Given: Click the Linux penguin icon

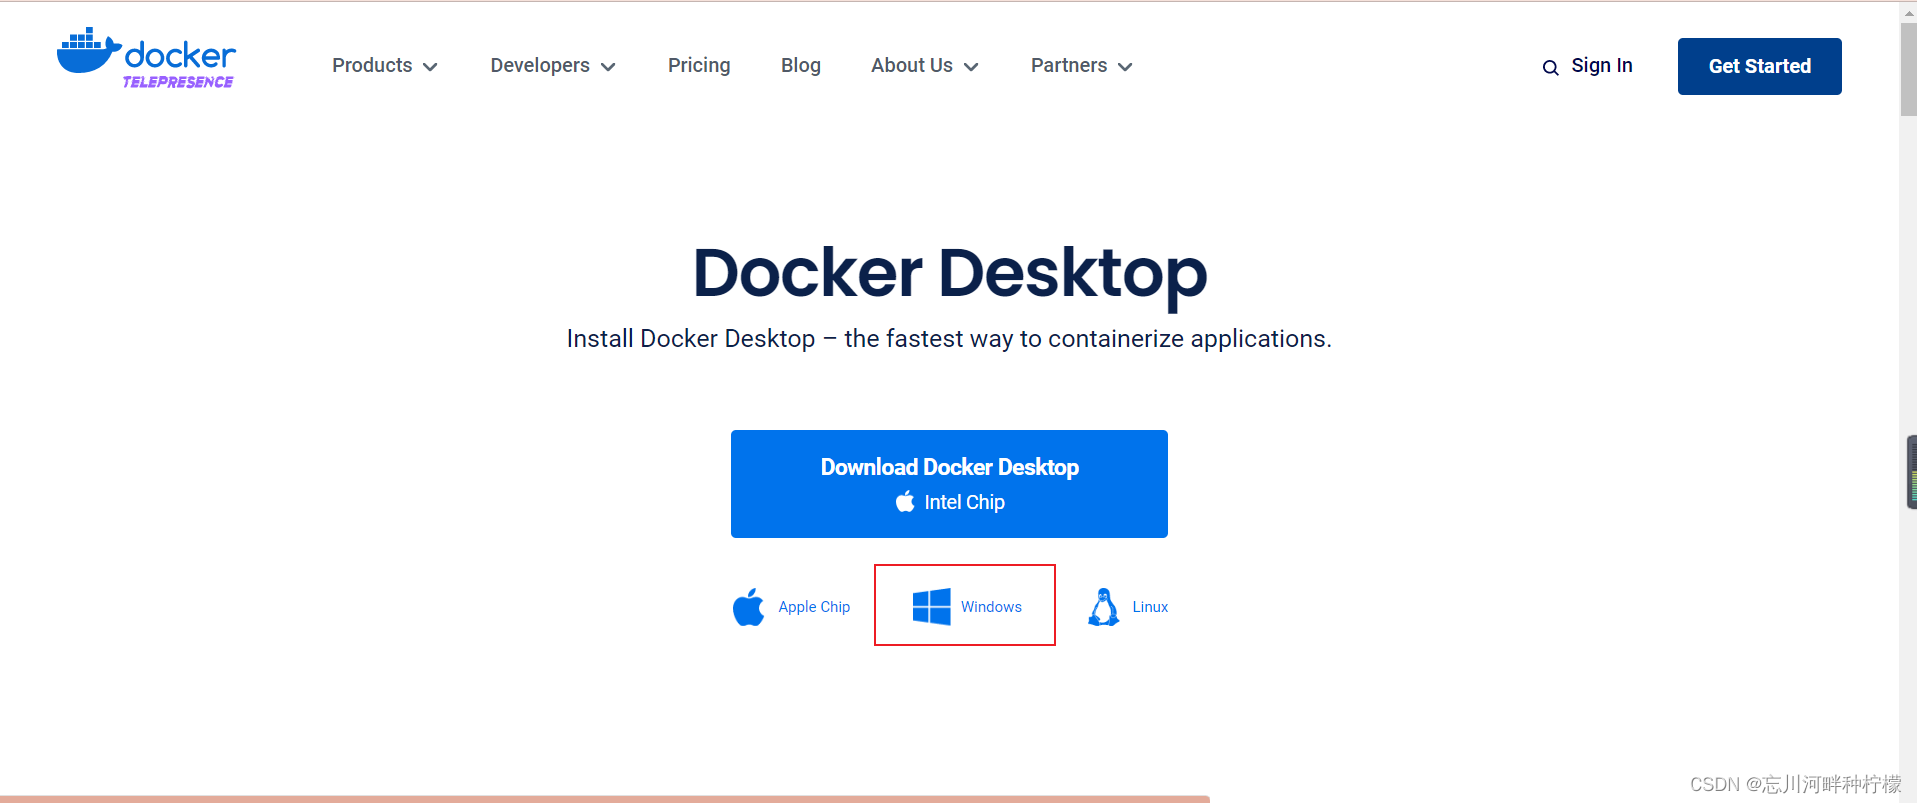Looking at the screenshot, I should point(1103,607).
